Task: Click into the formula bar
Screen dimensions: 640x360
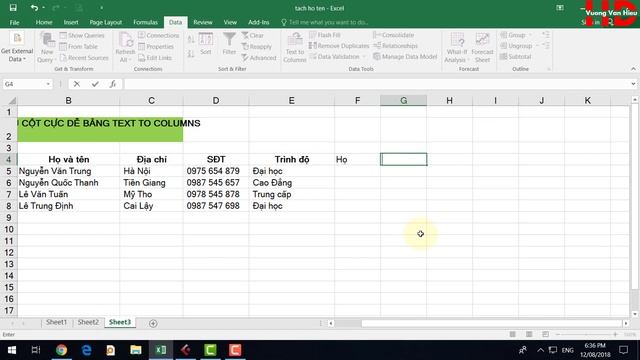Action: 376,84
